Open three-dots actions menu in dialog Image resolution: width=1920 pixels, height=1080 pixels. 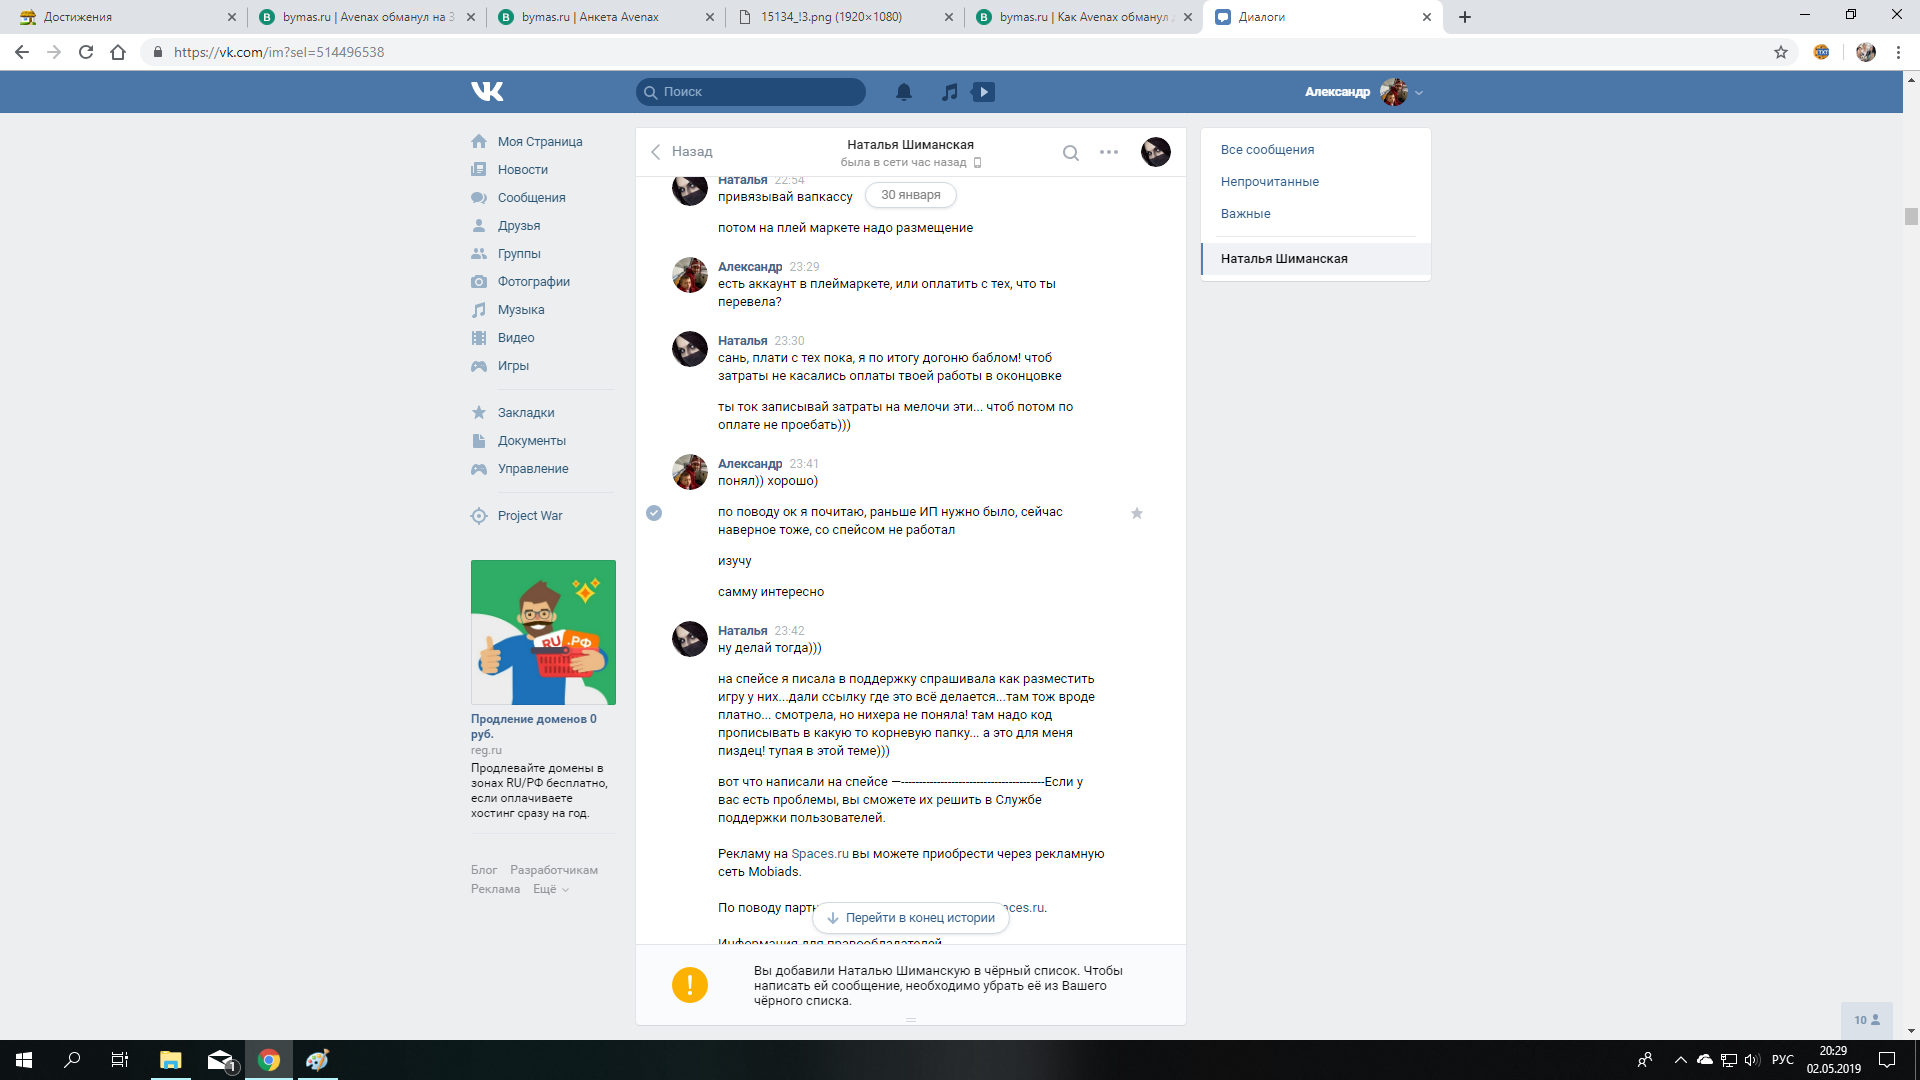click(x=1108, y=153)
